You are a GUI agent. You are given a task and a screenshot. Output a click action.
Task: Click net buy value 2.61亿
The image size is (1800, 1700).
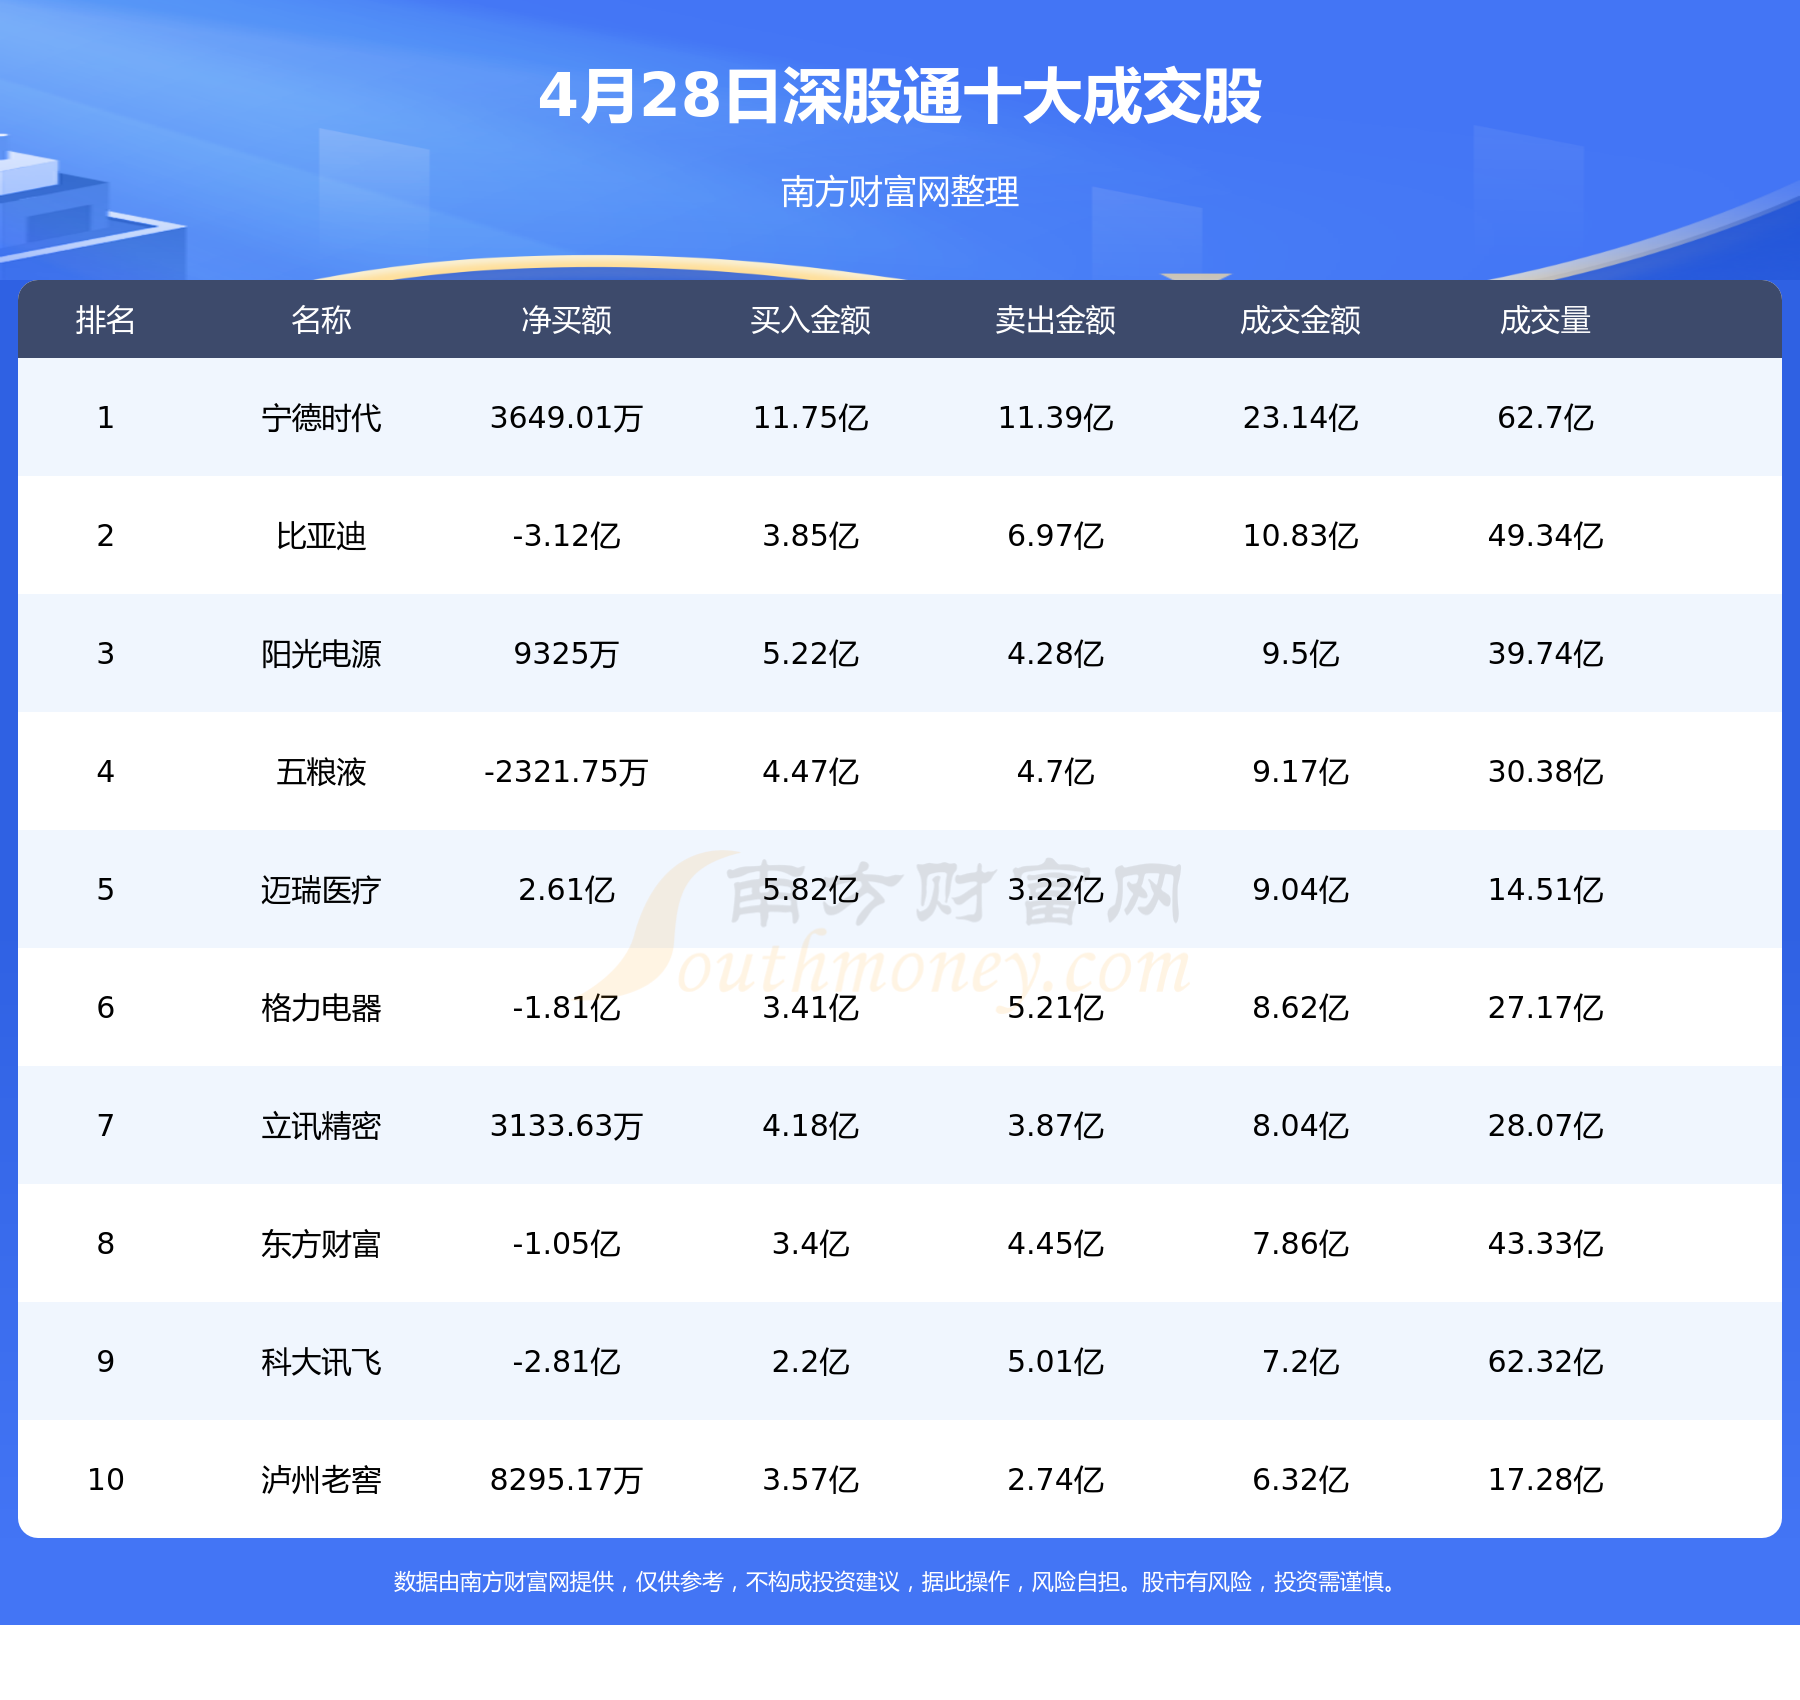[566, 890]
